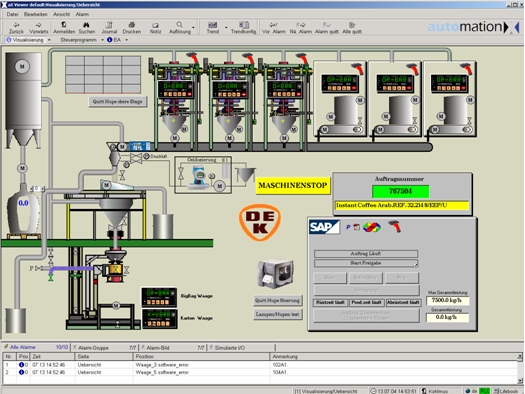Click the barcode scanner icon in SAP panel
This screenshot has height=394, width=525.
[x=395, y=227]
